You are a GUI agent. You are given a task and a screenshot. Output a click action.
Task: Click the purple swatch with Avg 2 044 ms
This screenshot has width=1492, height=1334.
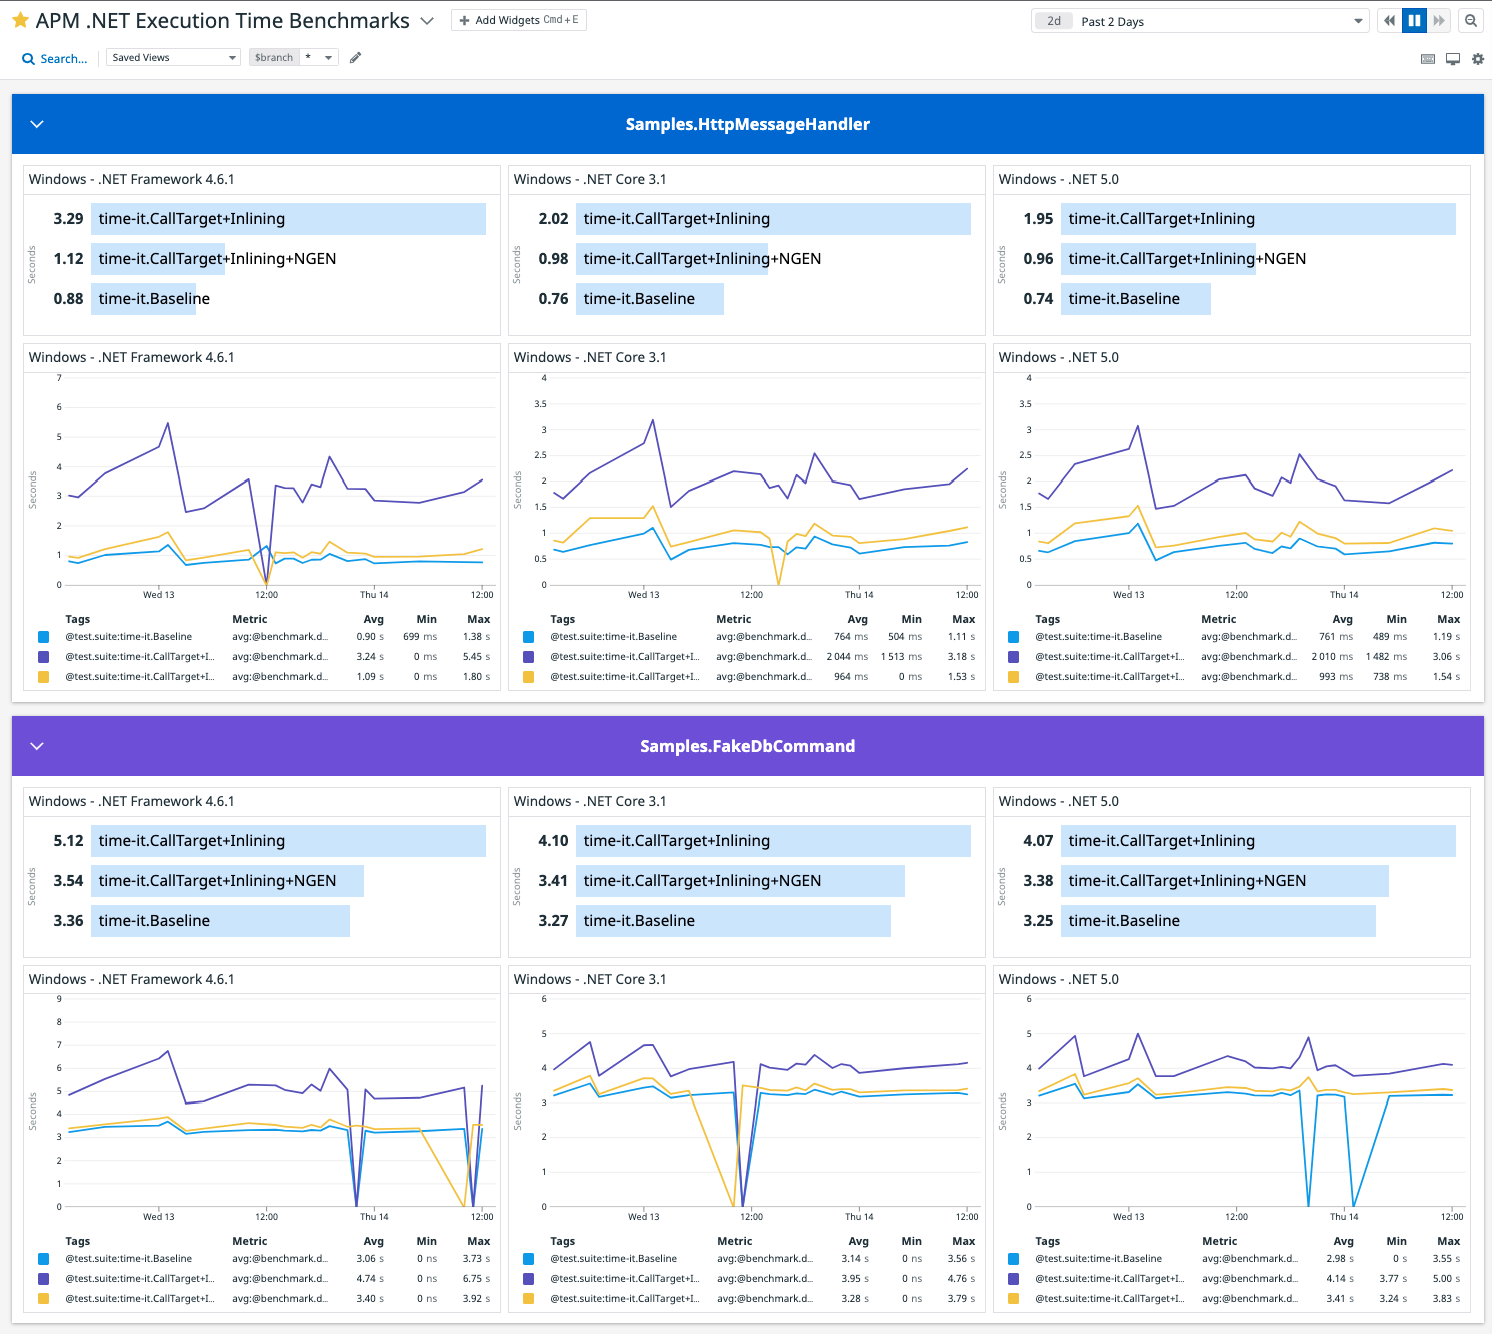[528, 657]
